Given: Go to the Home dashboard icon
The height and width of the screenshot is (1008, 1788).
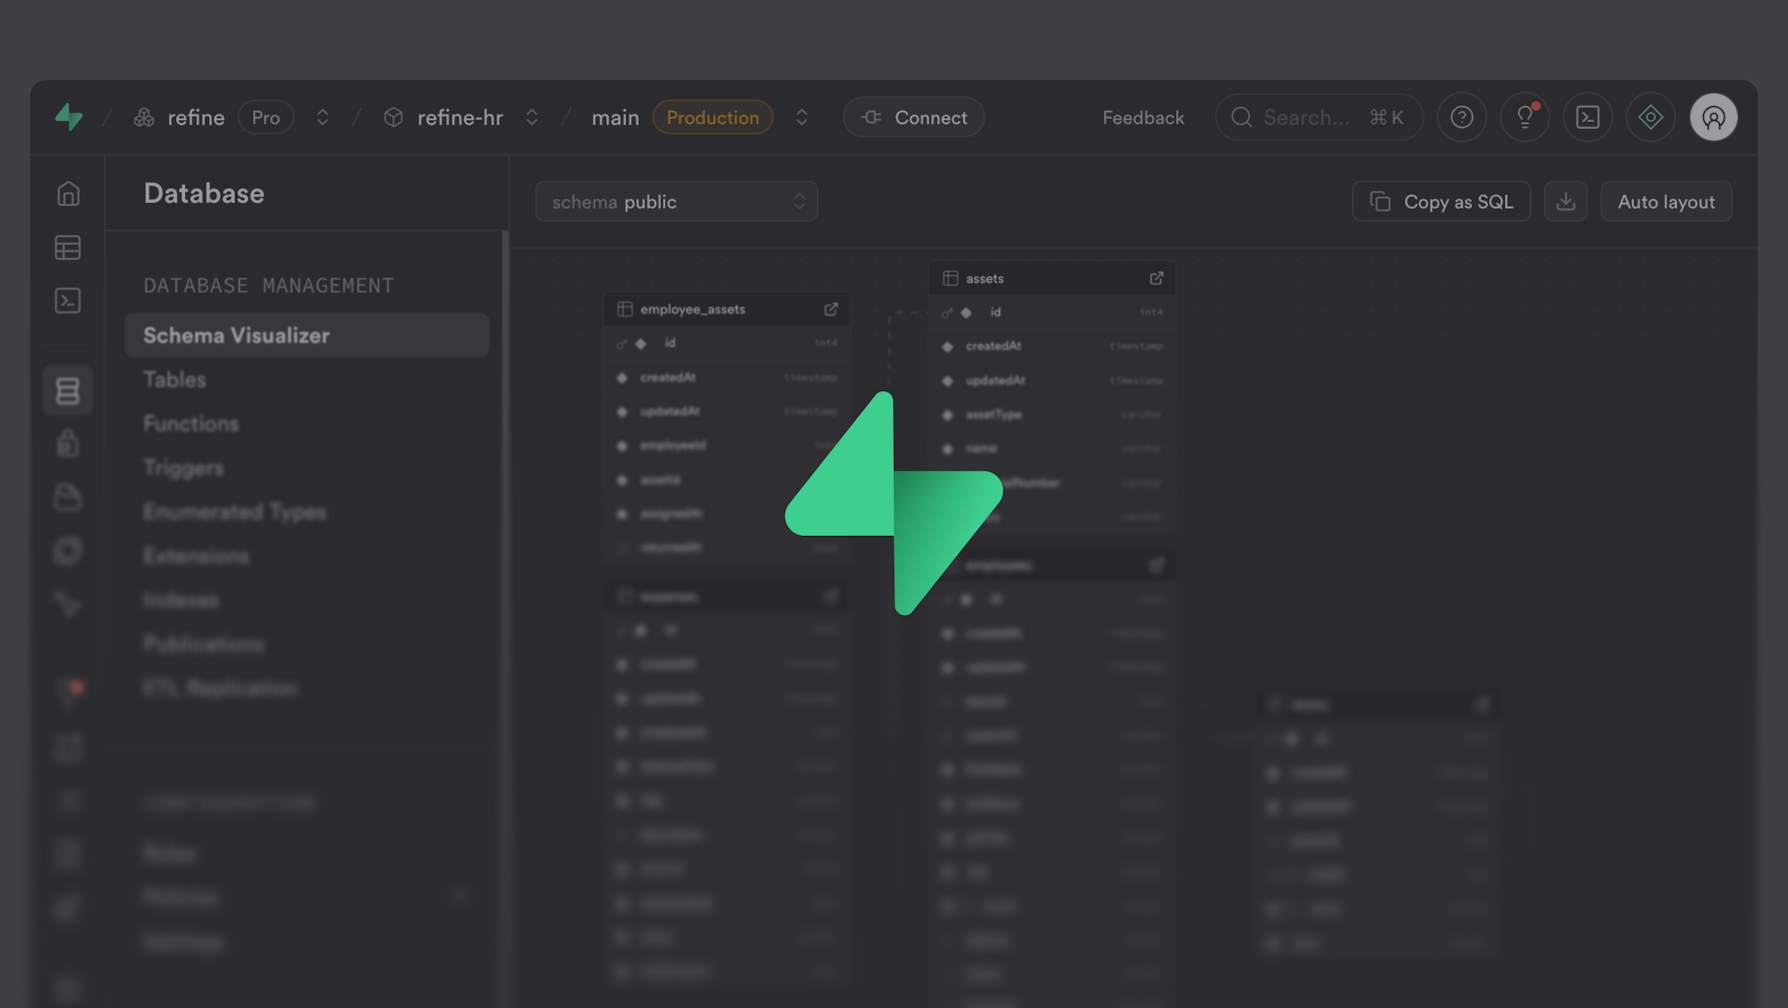Looking at the screenshot, I should coord(67,193).
